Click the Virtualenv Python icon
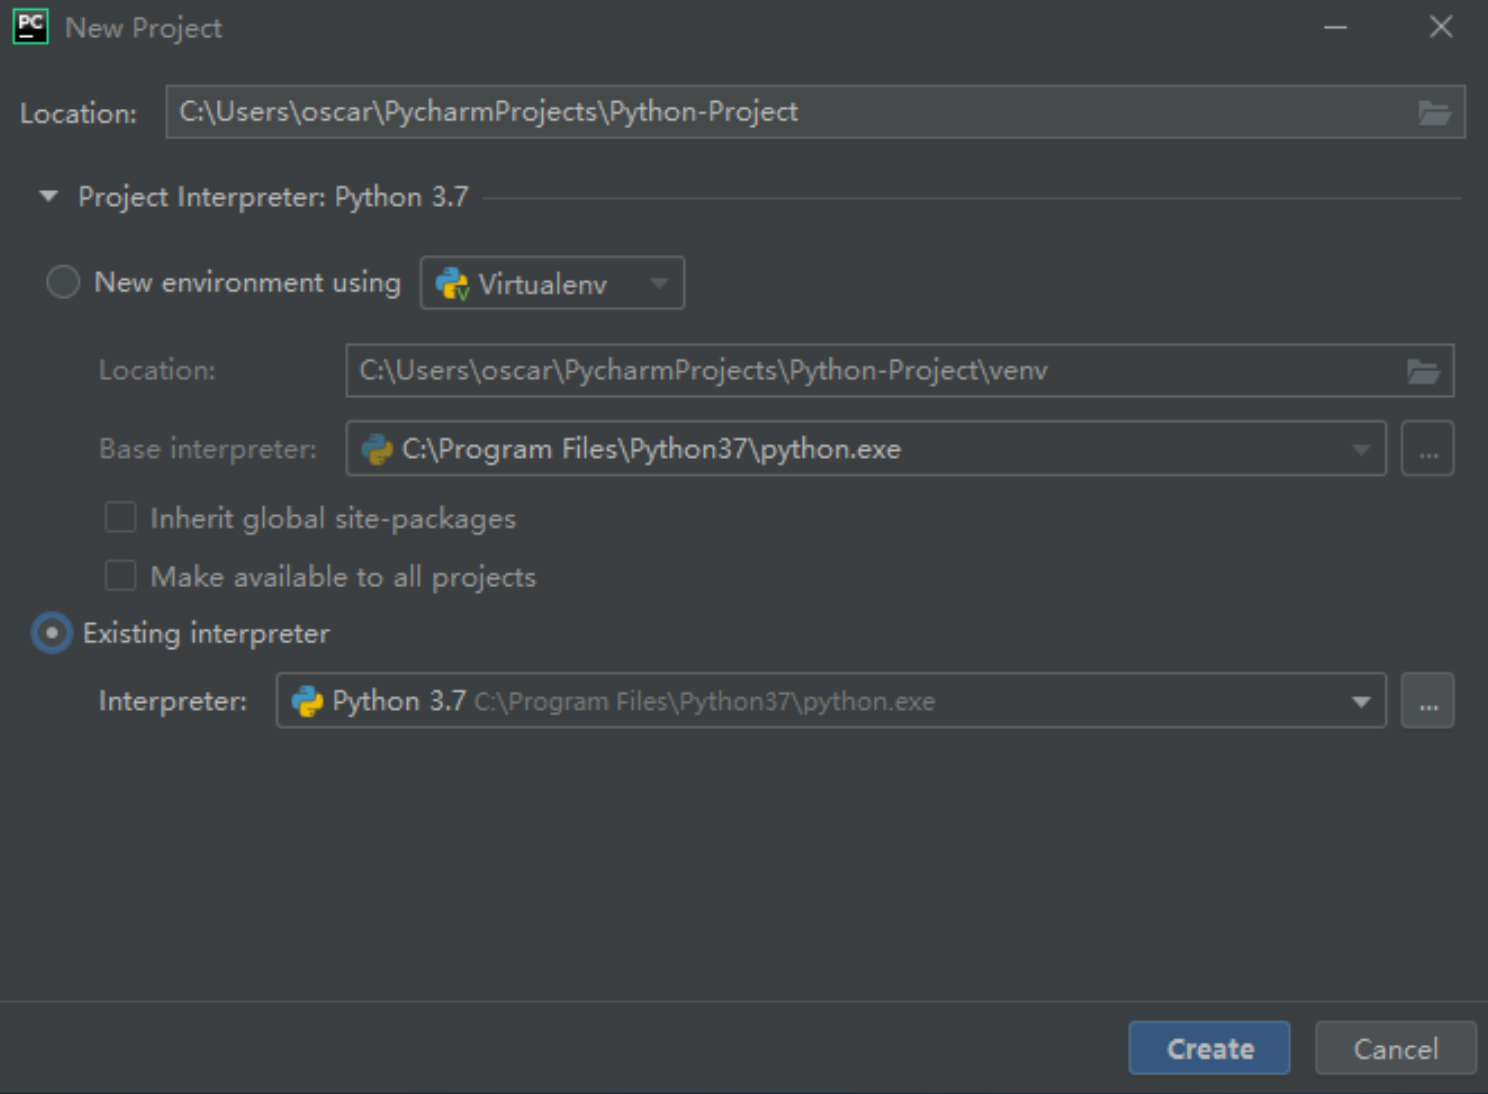 point(452,283)
